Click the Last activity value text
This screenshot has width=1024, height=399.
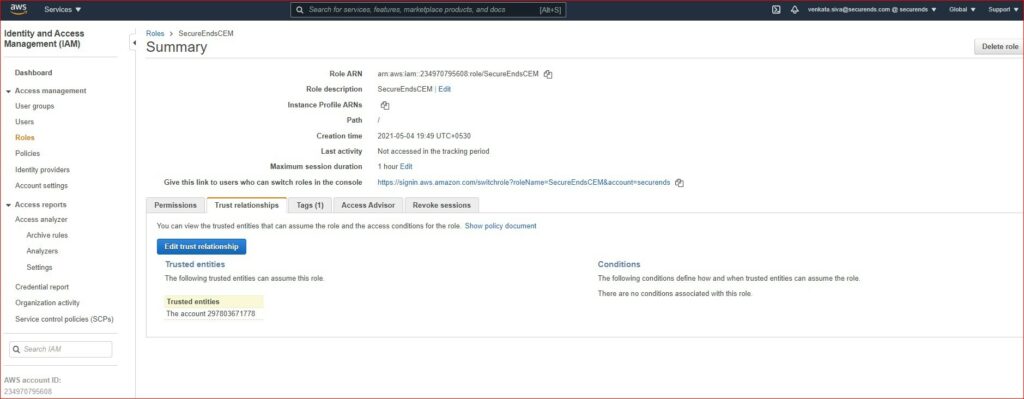(433, 152)
